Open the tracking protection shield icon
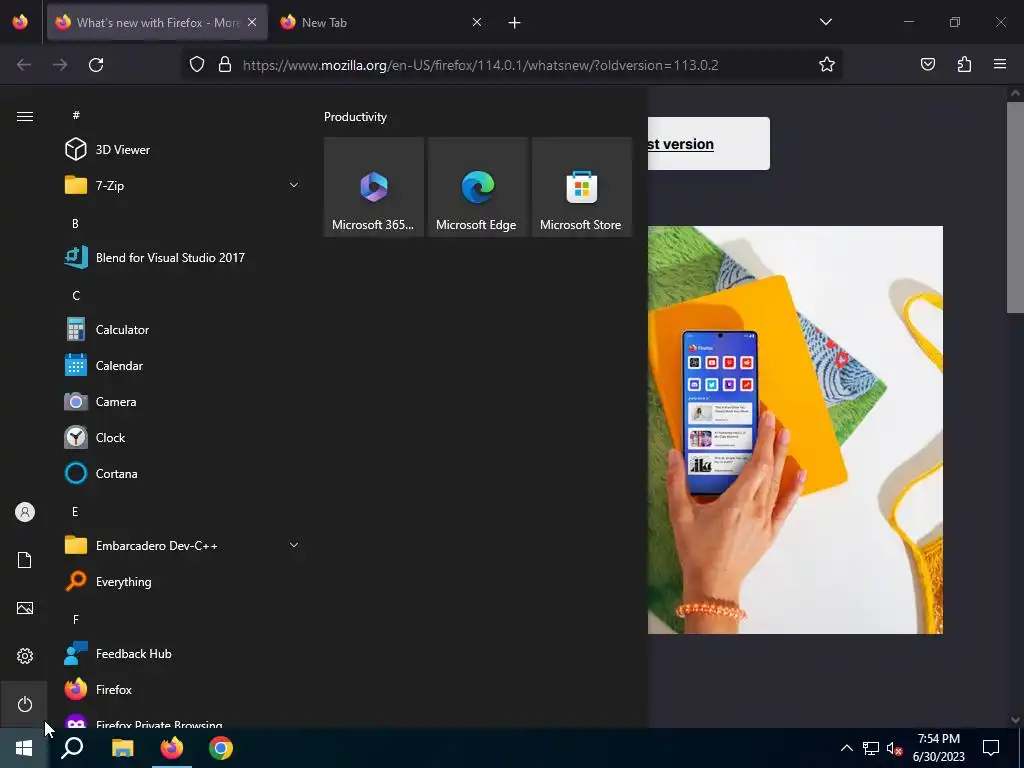 click(197, 65)
